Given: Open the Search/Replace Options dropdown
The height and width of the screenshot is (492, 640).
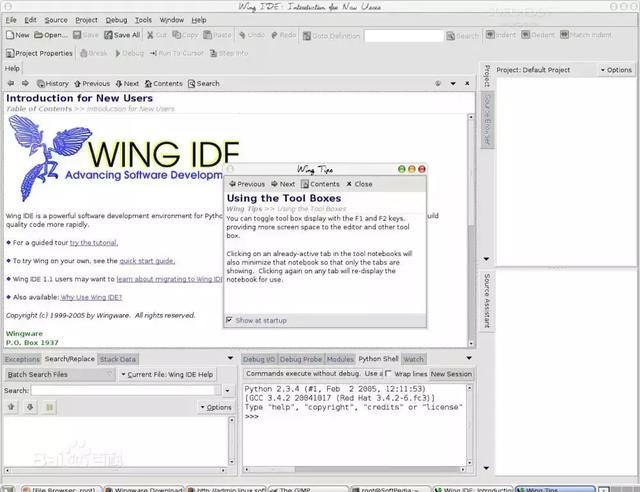Looking at the screenshot, I should [x=216, y=407].
